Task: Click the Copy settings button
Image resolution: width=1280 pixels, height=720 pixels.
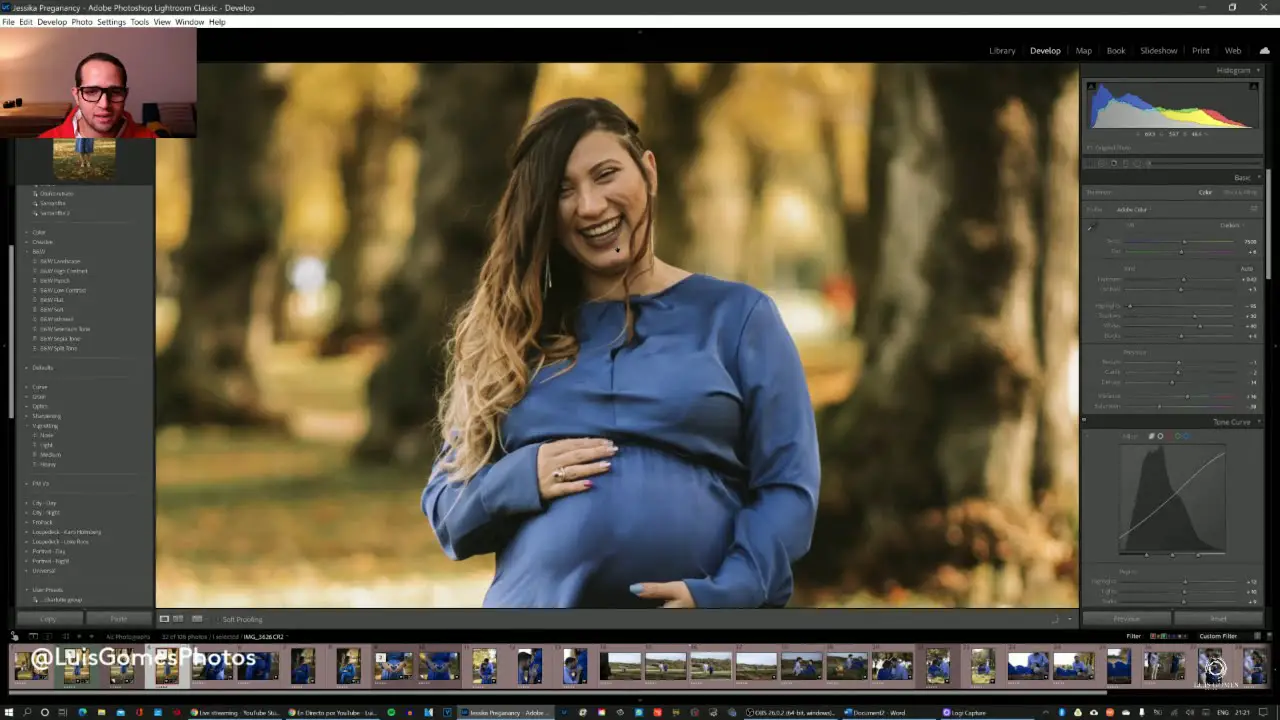Action: click(48, 619)
